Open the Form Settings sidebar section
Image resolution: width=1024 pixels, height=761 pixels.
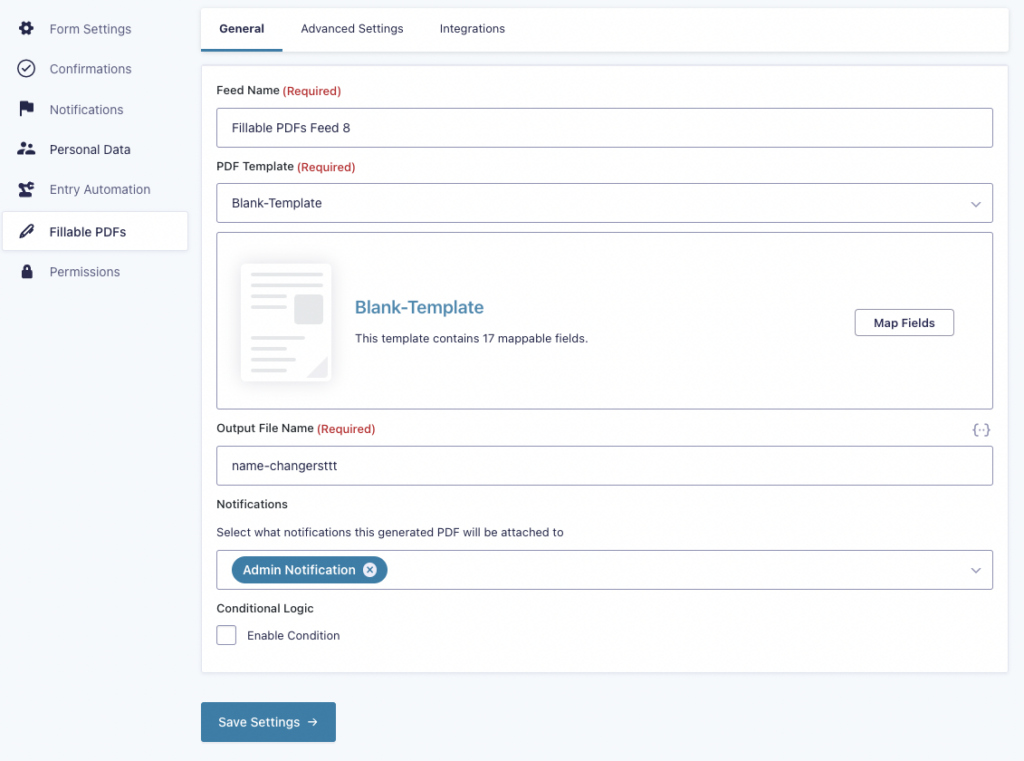25,29
